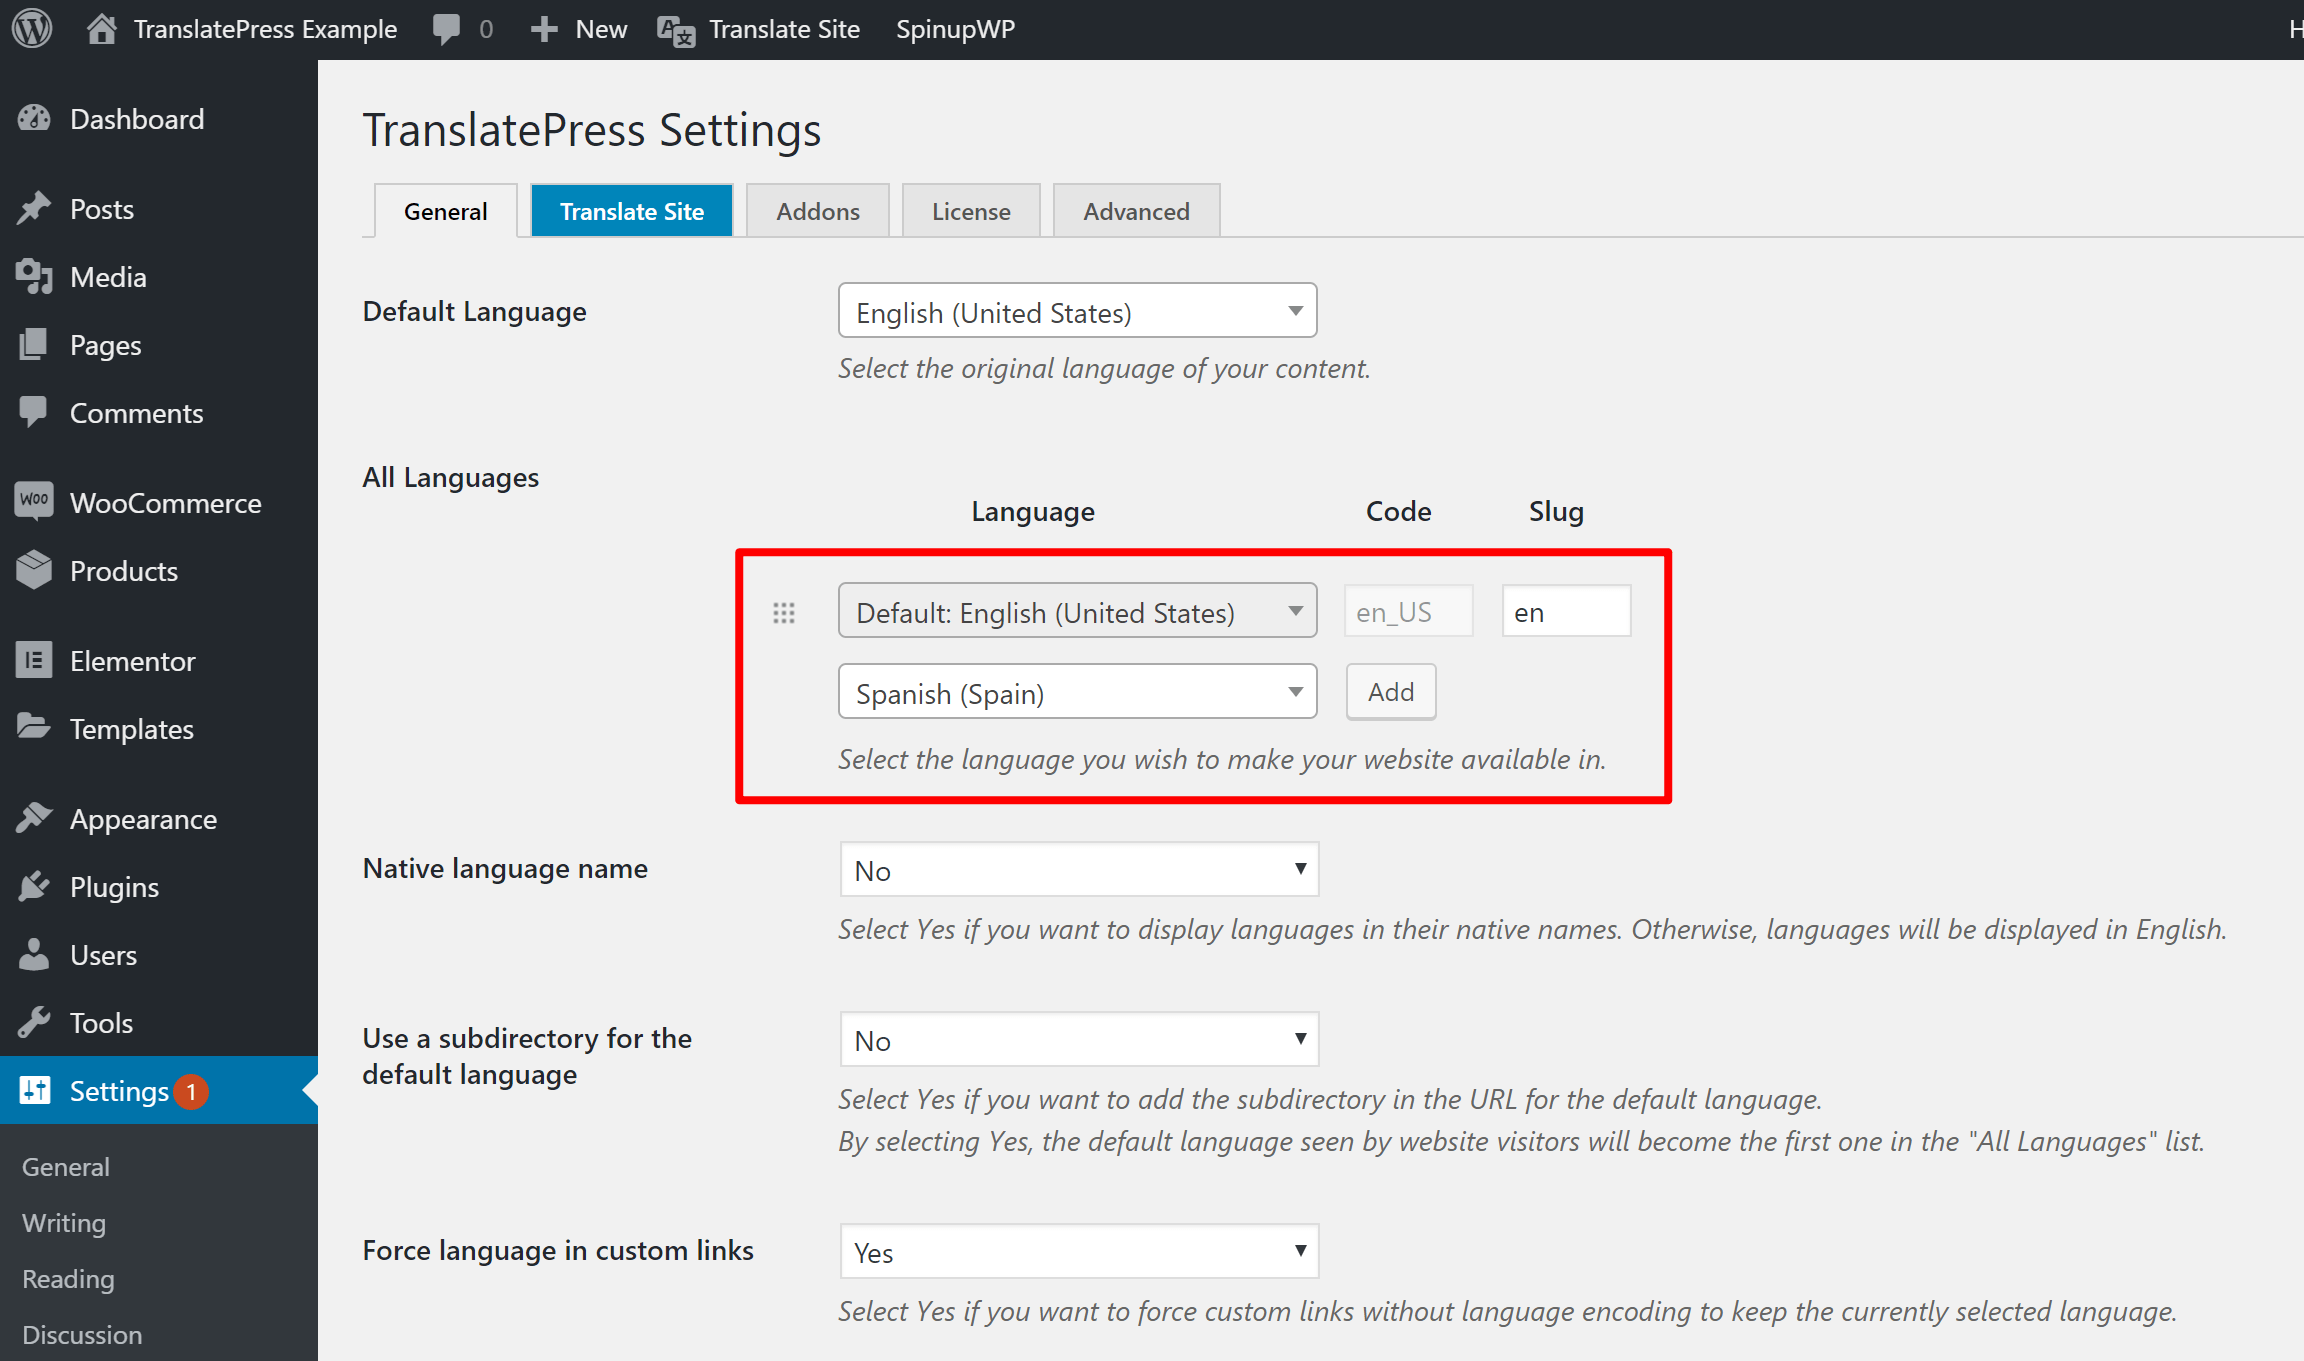
Task: Open the Products menu item
Action: pos(159,570)
